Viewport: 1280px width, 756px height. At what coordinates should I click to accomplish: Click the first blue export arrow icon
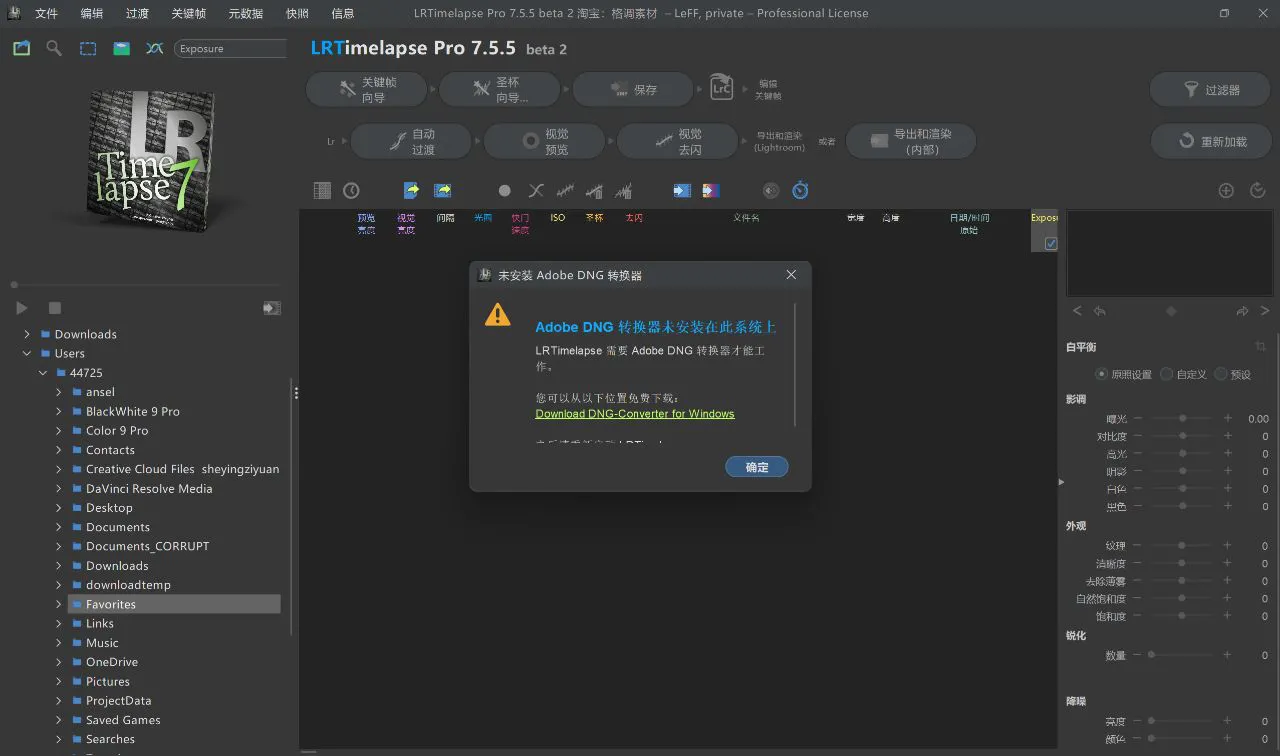(411, 190)
